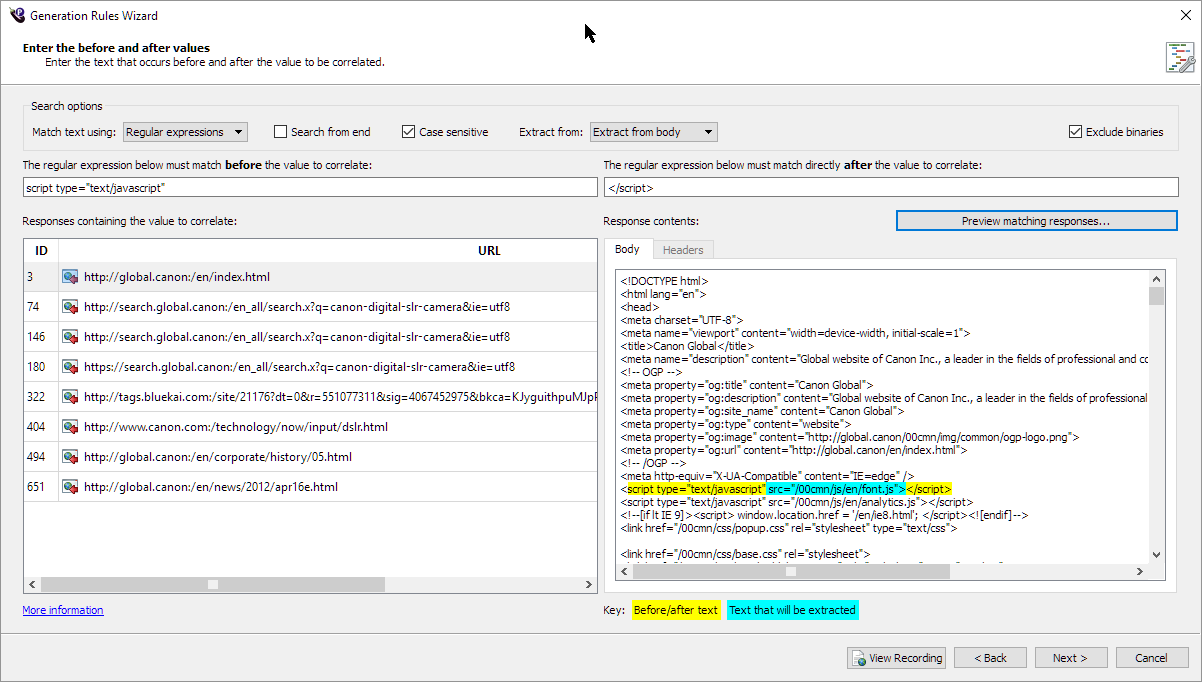
Task: Click Preview matching responses button
Action: click(x=1036, y=221)
